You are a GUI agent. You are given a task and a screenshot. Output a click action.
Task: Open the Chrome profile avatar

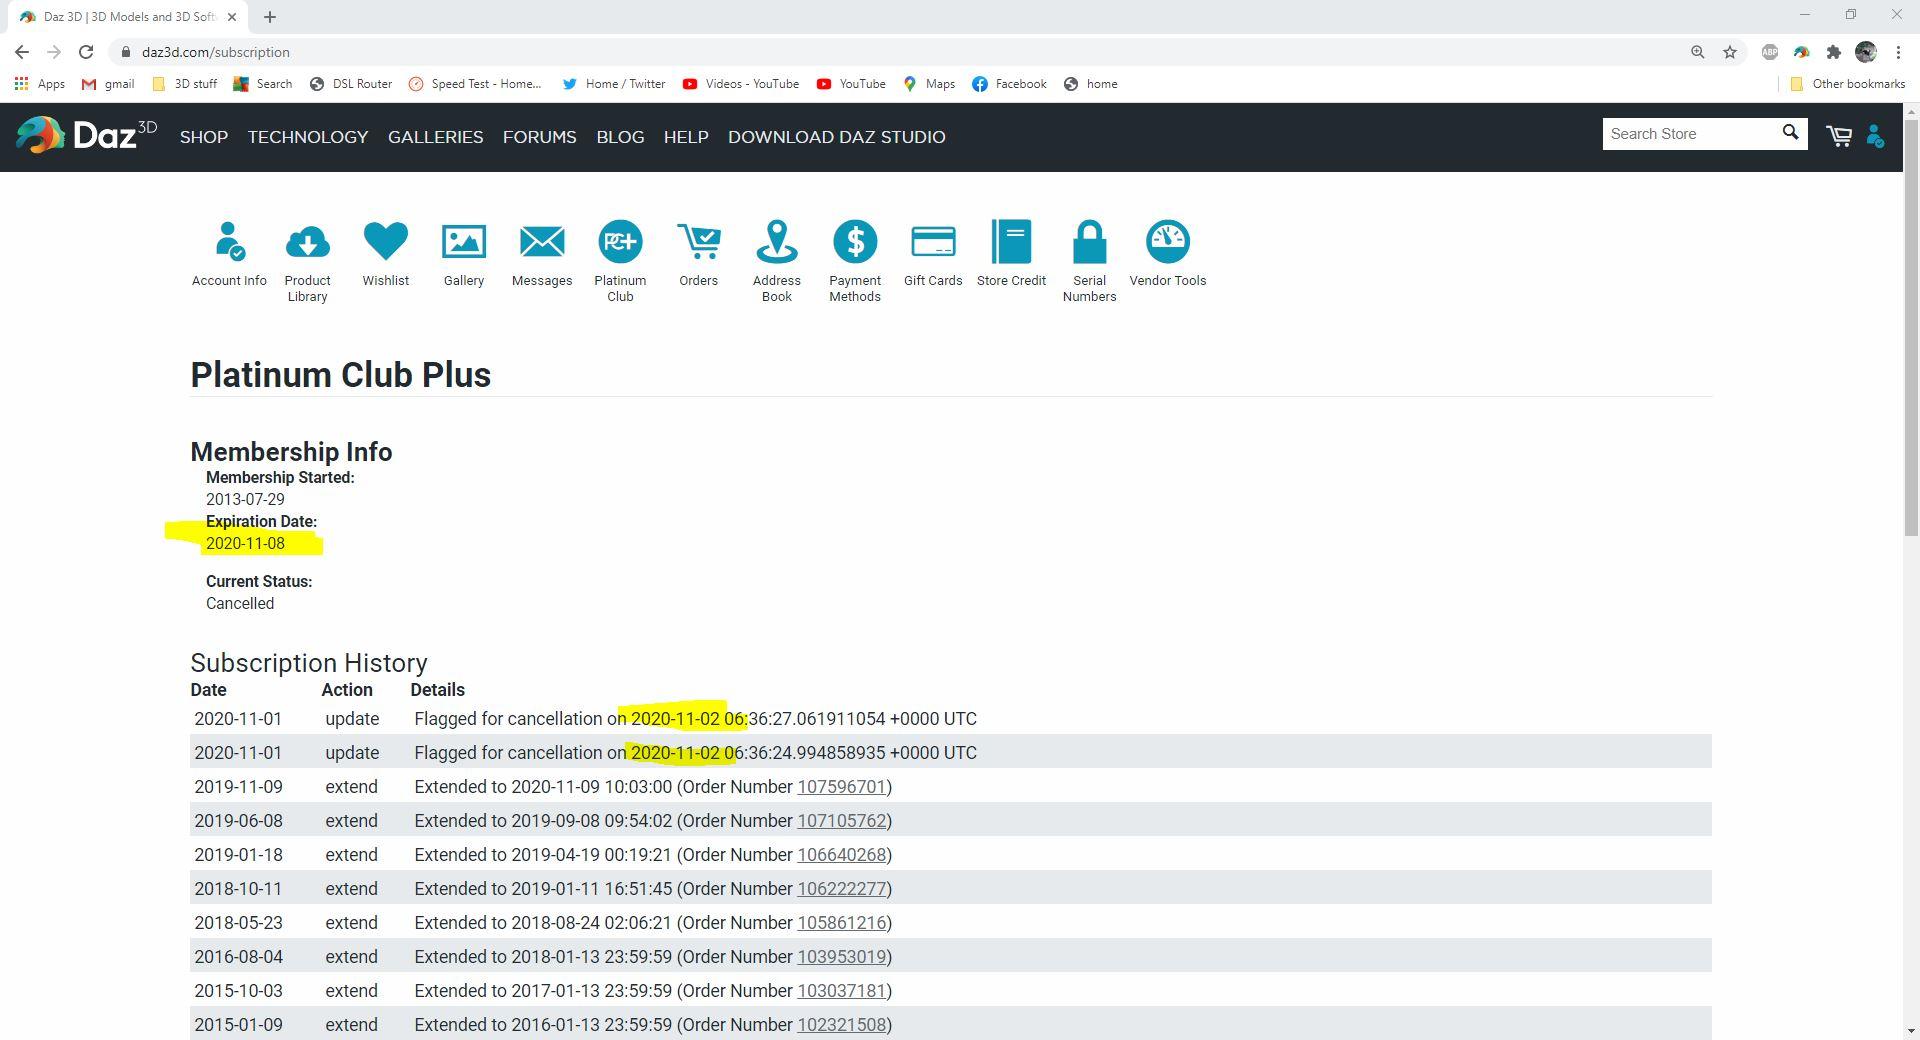pyautogui.click(x=1866, y=52)
